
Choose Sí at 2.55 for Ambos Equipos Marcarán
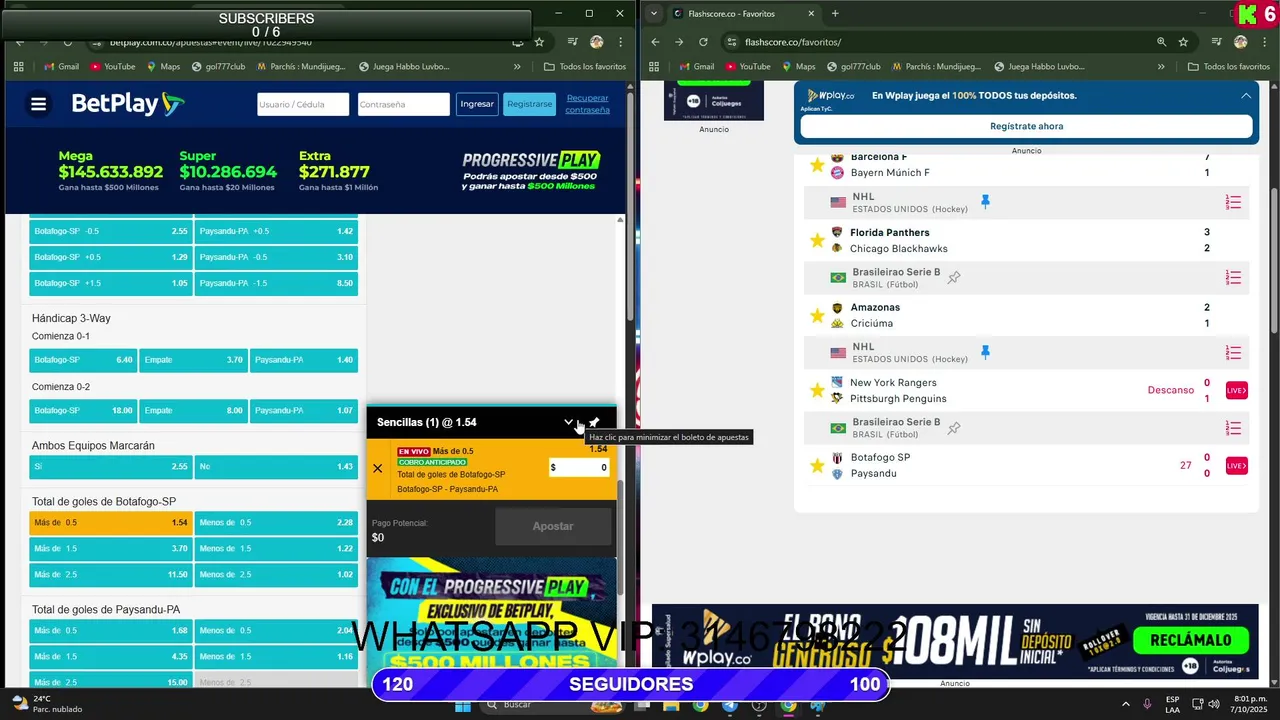(111, 467)
